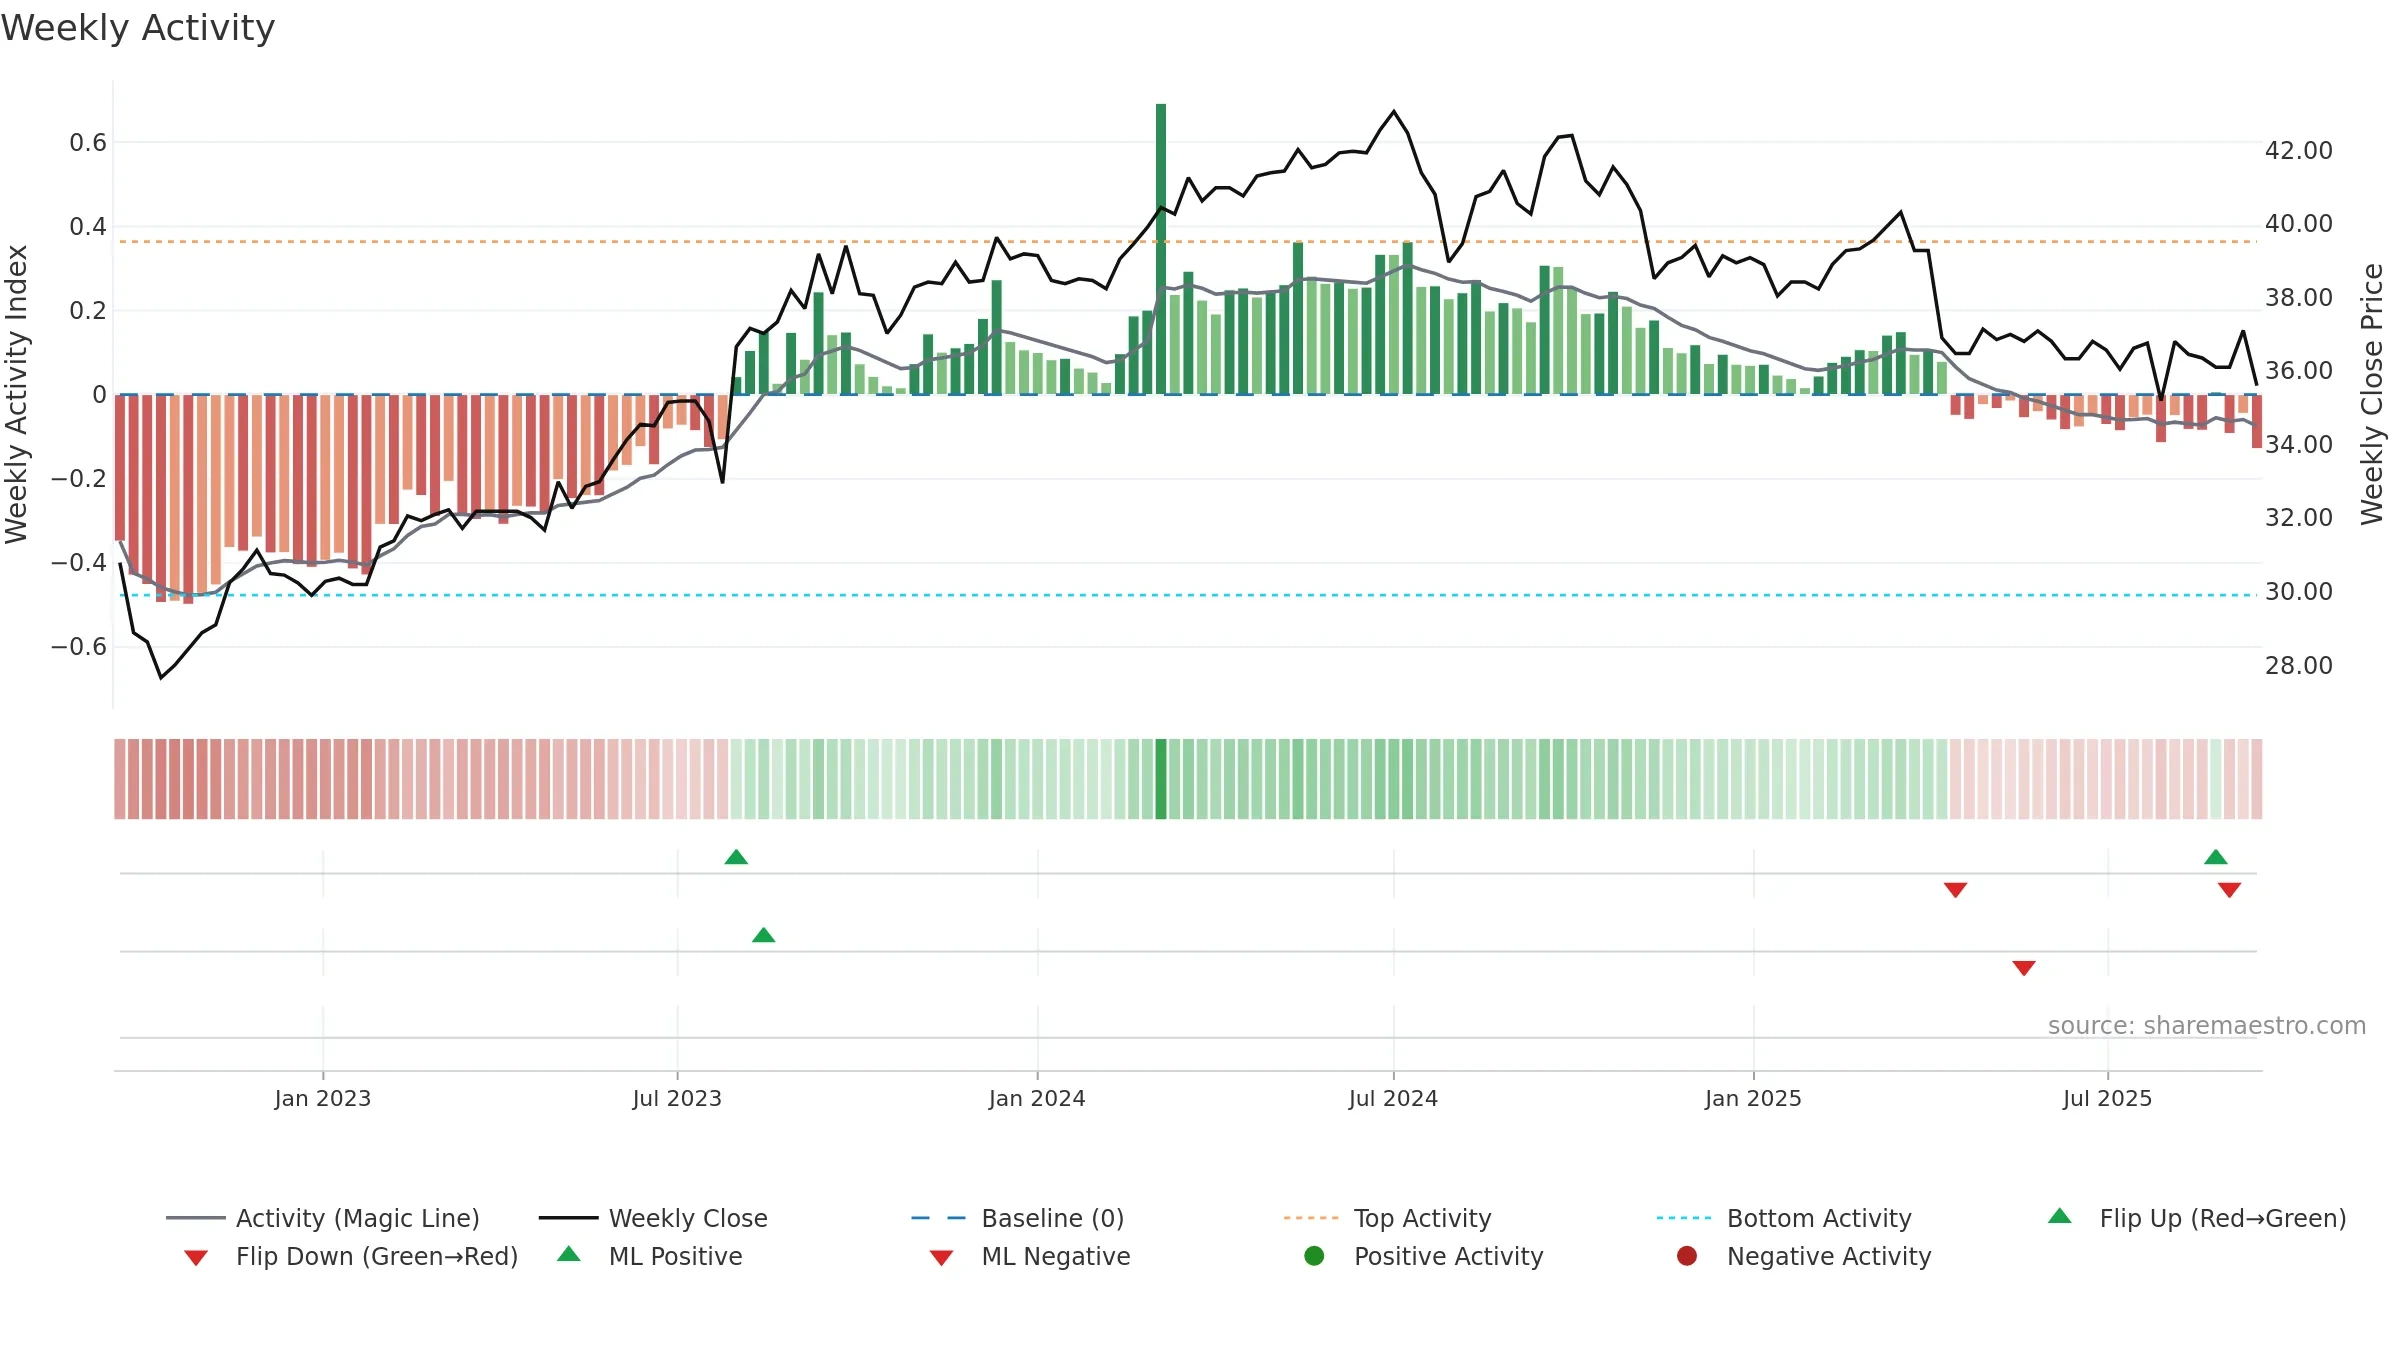Click the Weekly Activity chart title
This screenshot has height=1350, width=2400.
[x=138, y=28]
